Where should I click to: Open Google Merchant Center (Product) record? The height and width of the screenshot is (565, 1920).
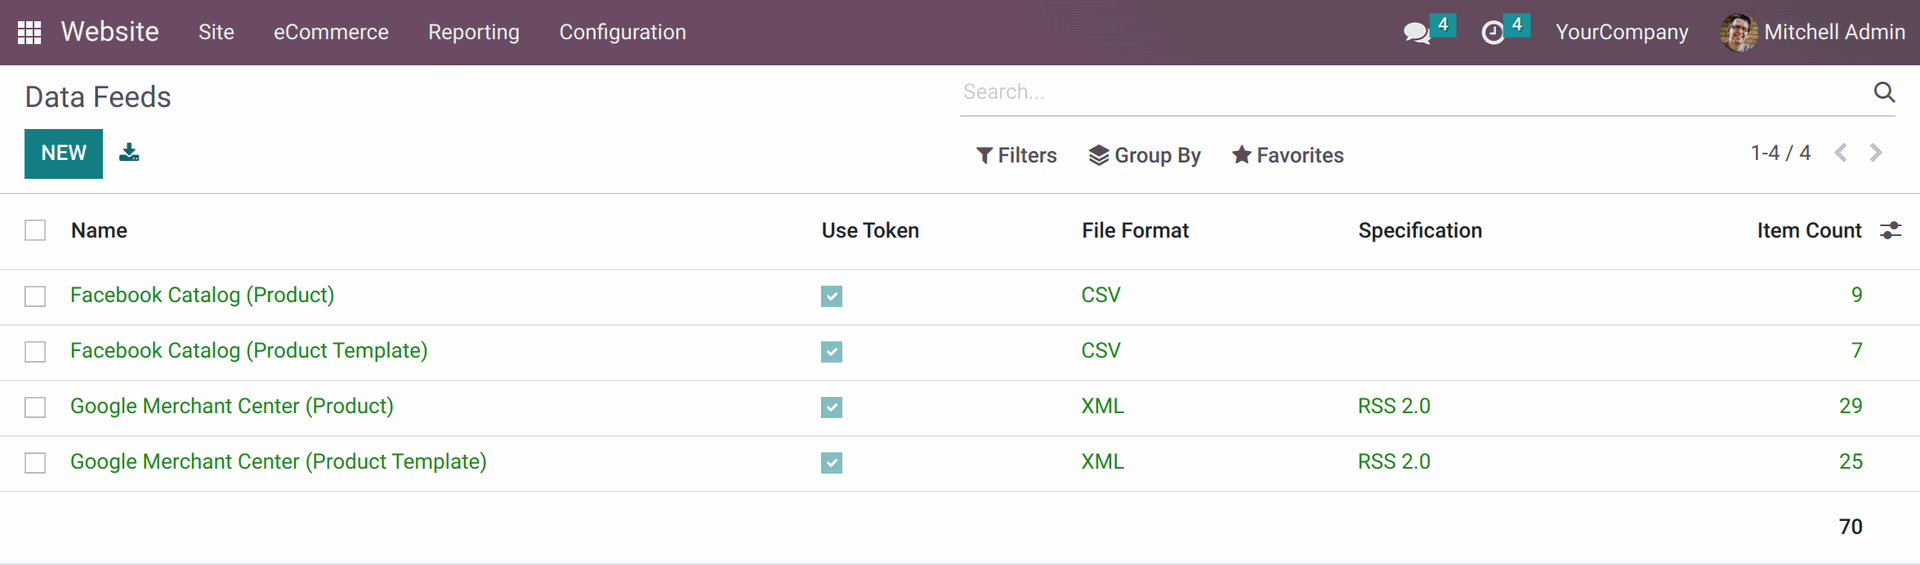(232, 406)
